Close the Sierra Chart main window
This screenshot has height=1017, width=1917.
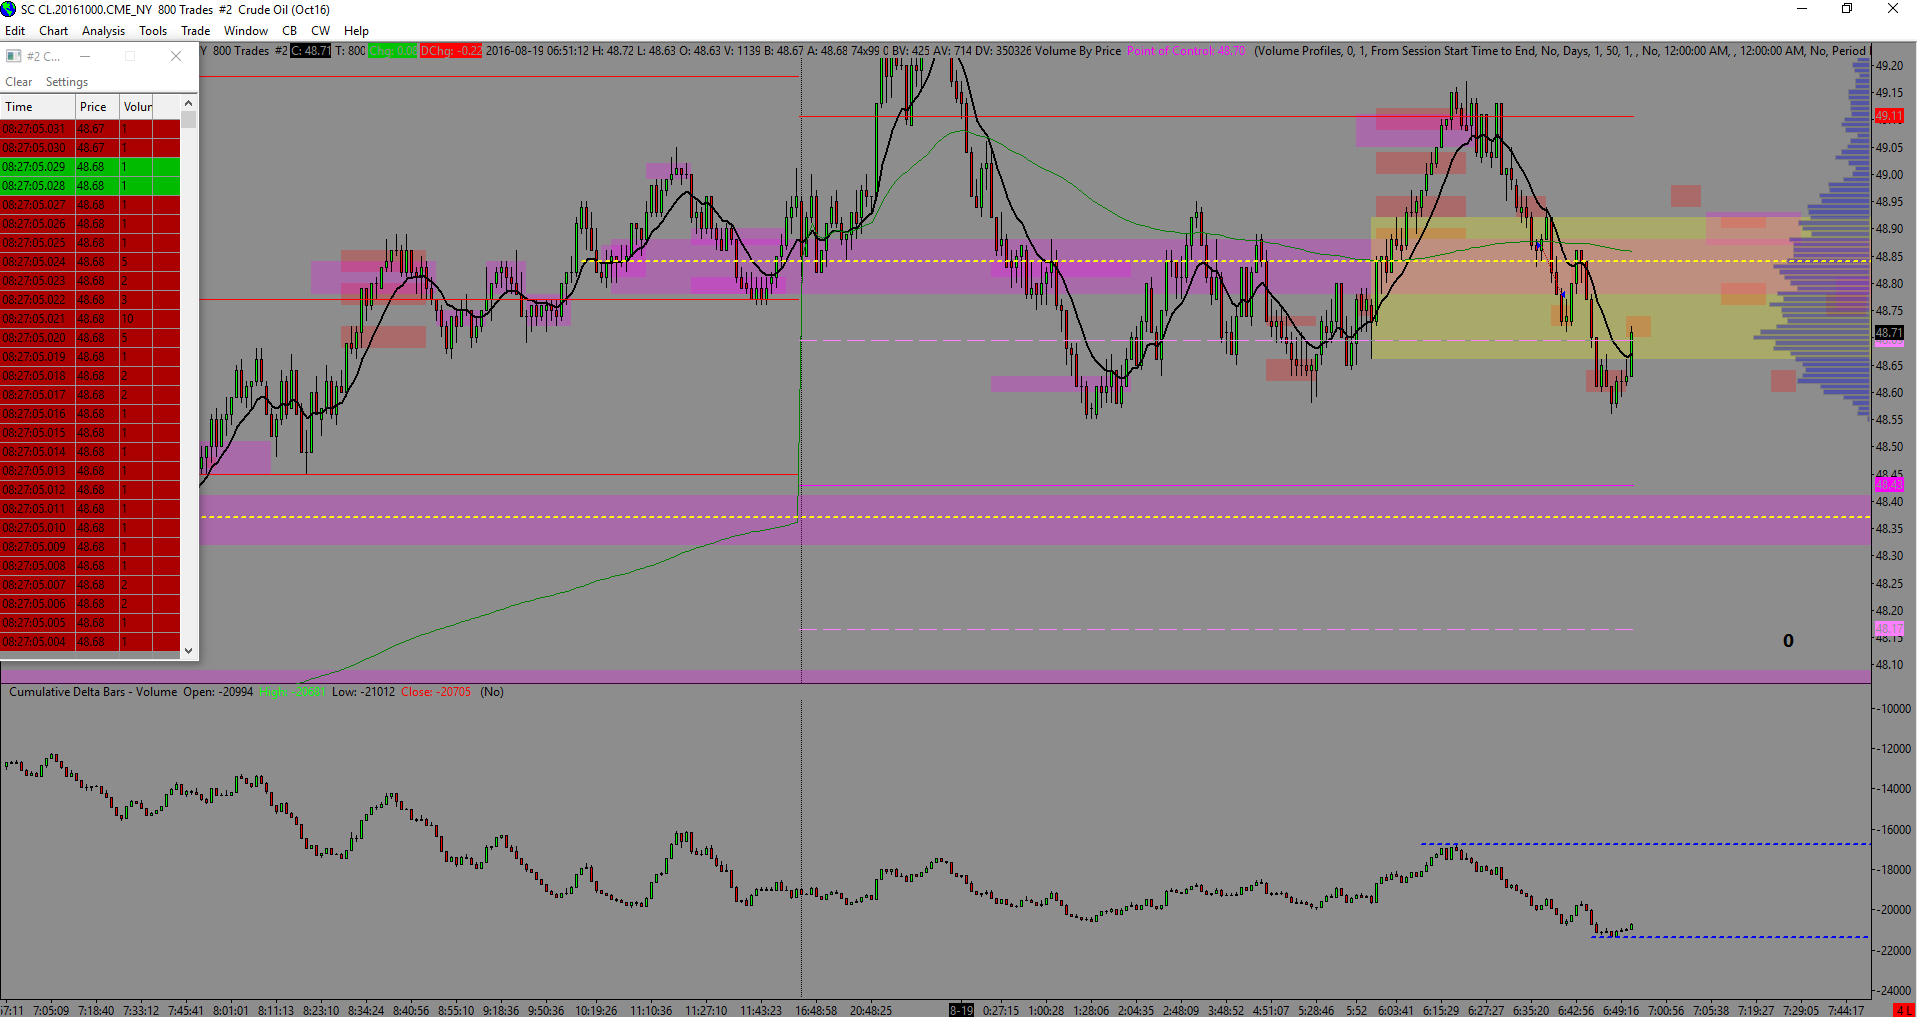coord(1893,9)
